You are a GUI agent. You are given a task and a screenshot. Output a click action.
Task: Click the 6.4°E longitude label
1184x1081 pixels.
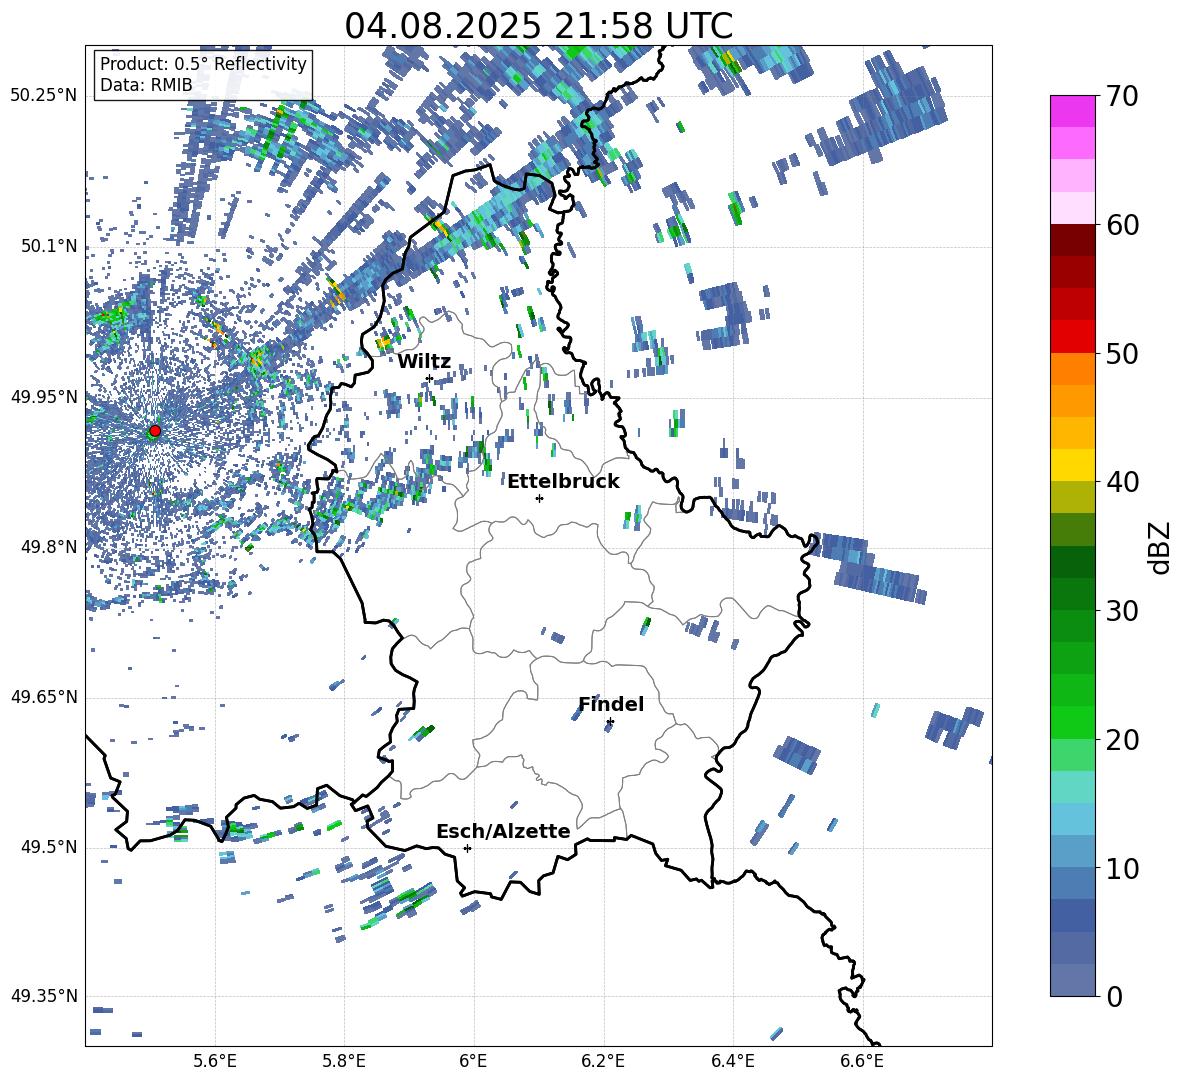click(x=732, y=1061)
